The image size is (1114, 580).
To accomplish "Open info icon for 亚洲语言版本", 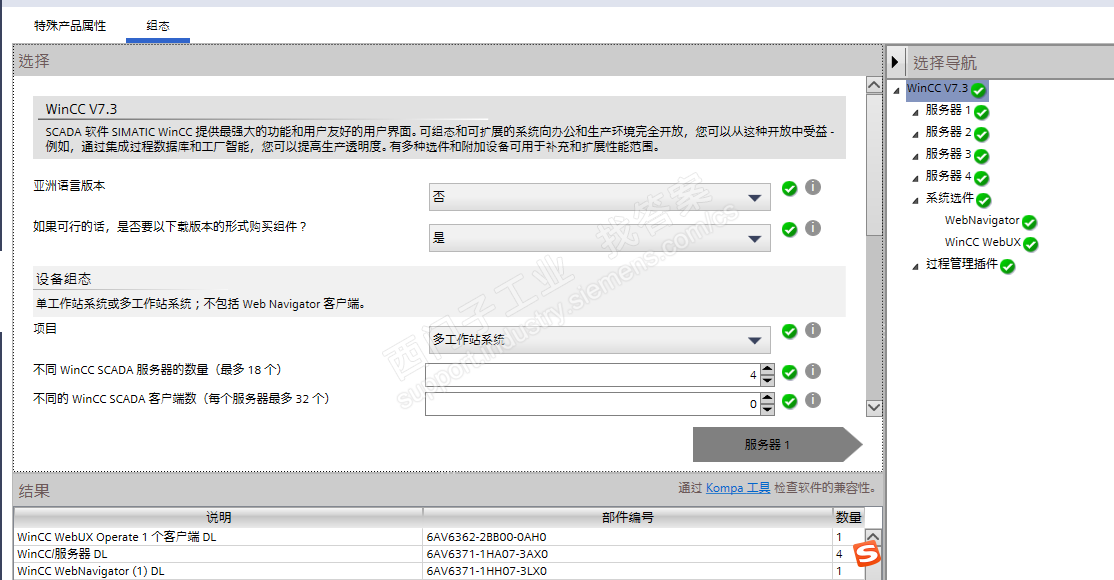I will pyautogui.click(x=813, y=187).
